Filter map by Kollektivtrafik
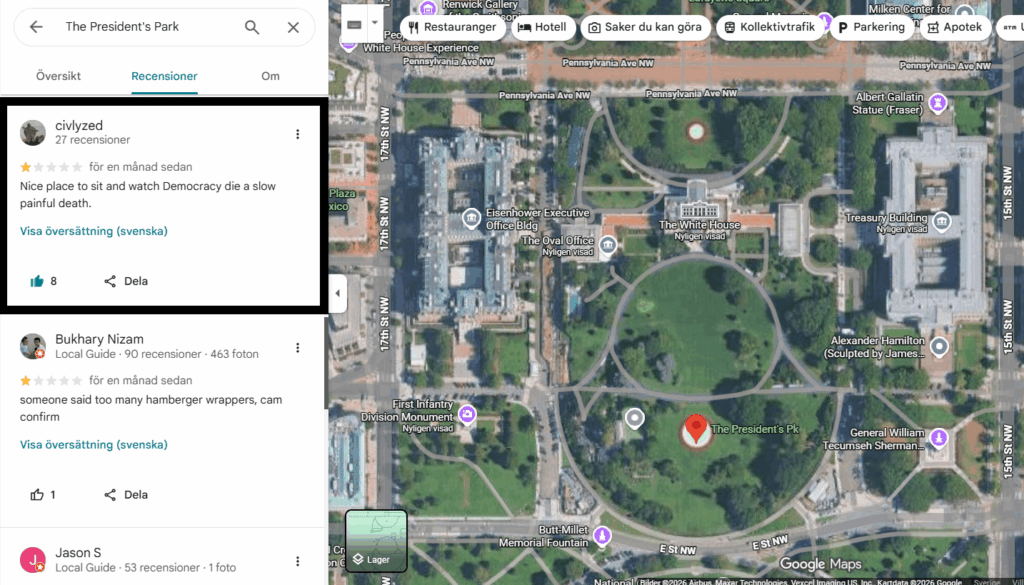 [x=770, y=27]
